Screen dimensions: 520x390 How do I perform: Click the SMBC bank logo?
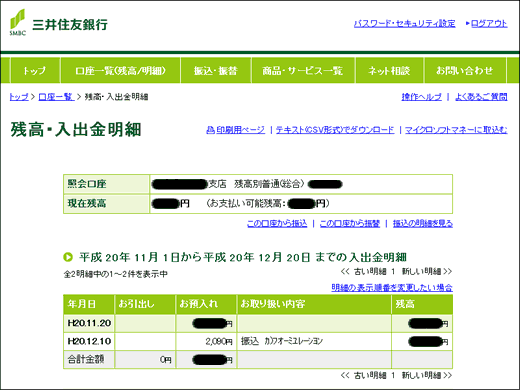tap(18, 22)
